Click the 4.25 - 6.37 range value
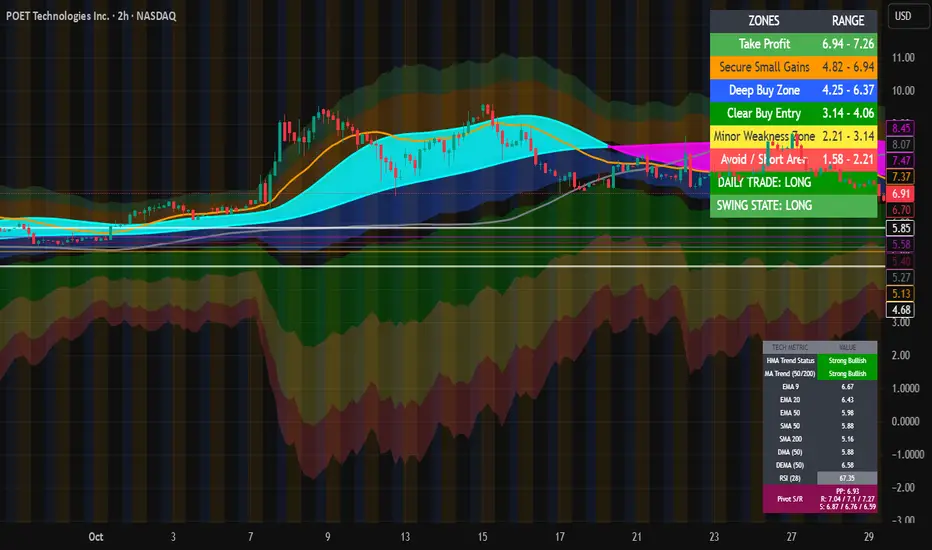The height and width of the screenshot is (550, 932). tap(848, 90)
